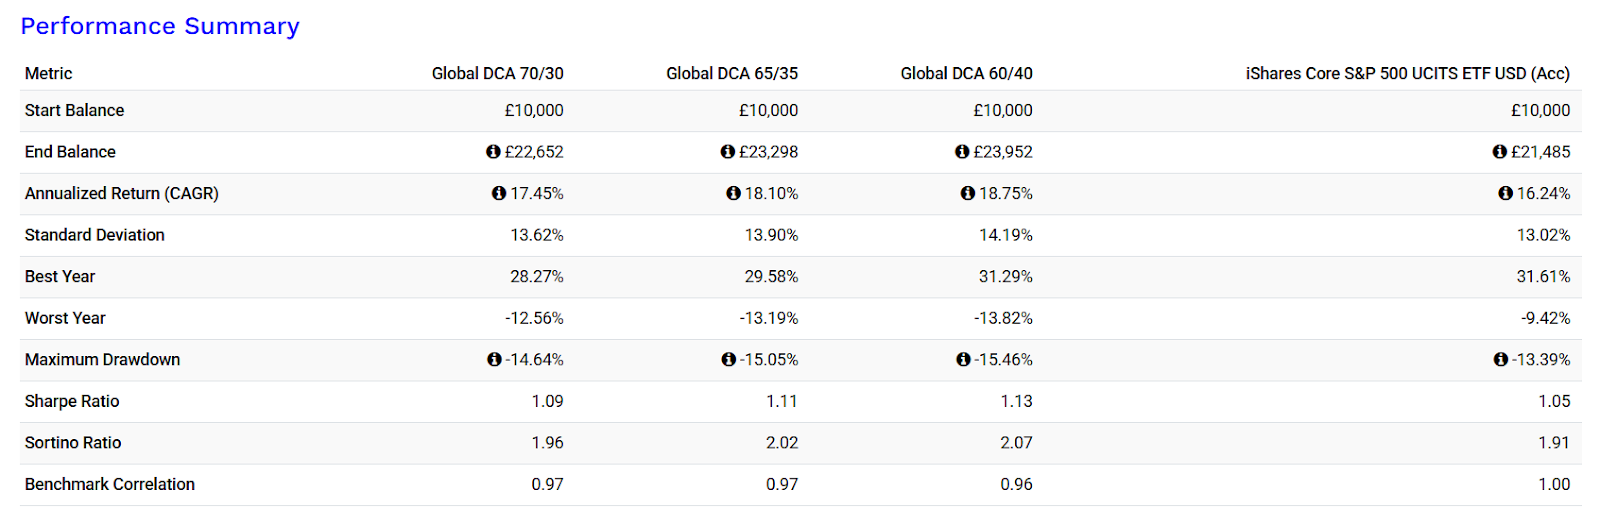Click info icon next to 16.24% CAGR
The width and height of the screenshot is (1600, 525).
coord(1506,193)
